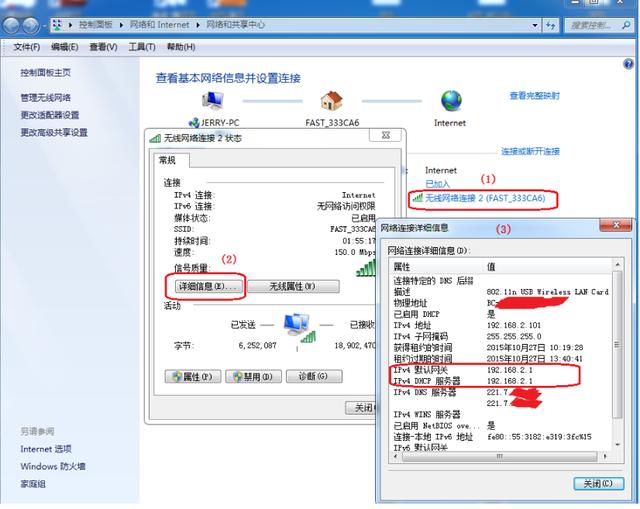Expand the arrow after 网络和 Internet breadcrumb

[x=198, y=25]
